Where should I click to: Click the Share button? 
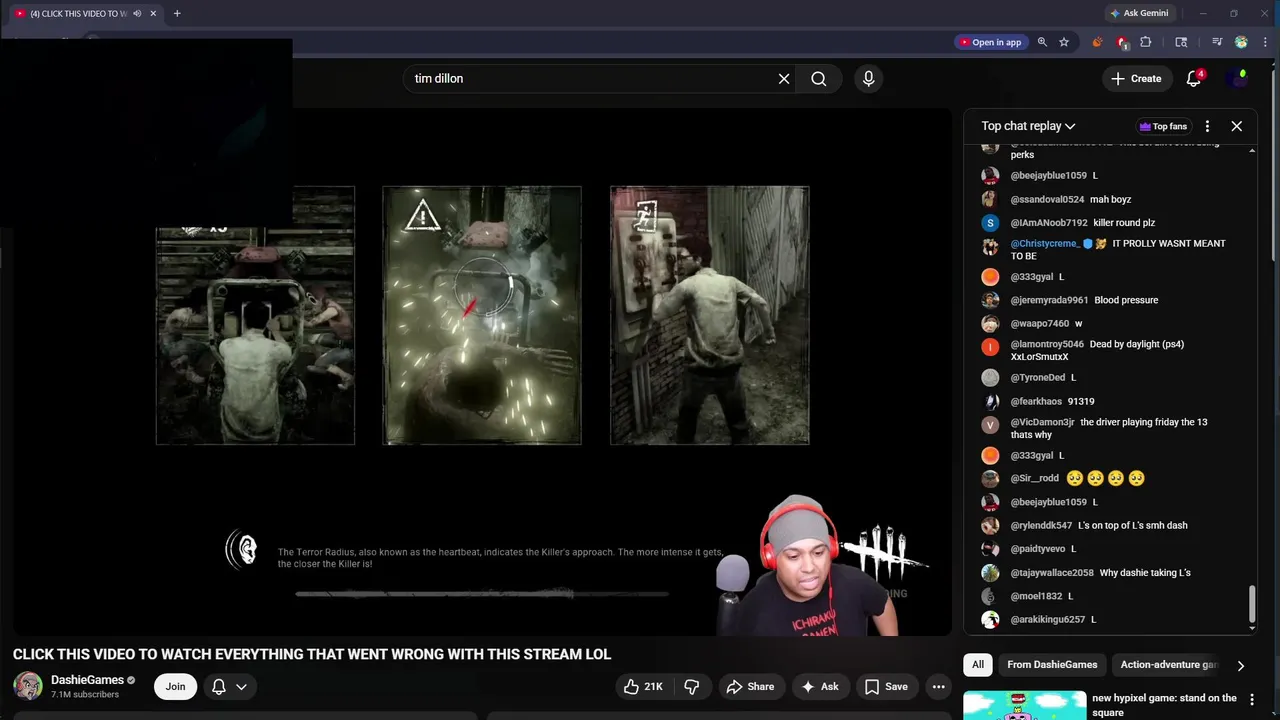tap(750, 686)
